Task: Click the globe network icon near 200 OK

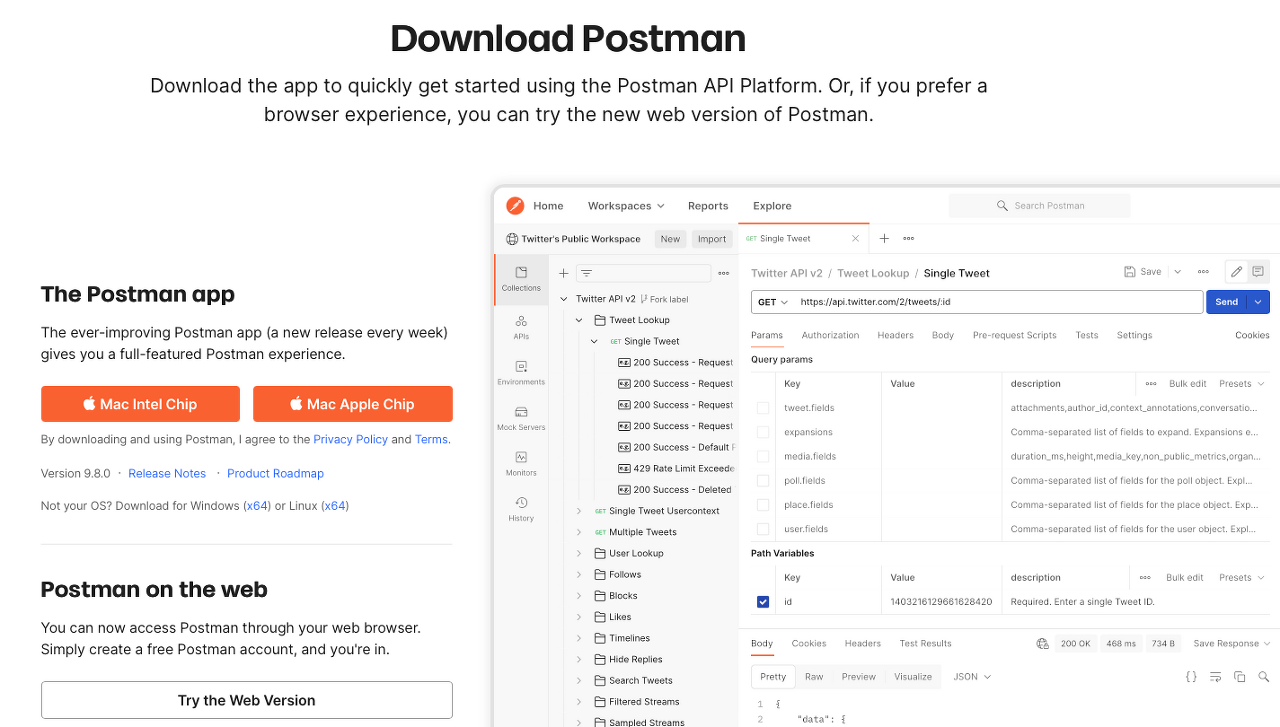Action: [x=1043, y=644]
